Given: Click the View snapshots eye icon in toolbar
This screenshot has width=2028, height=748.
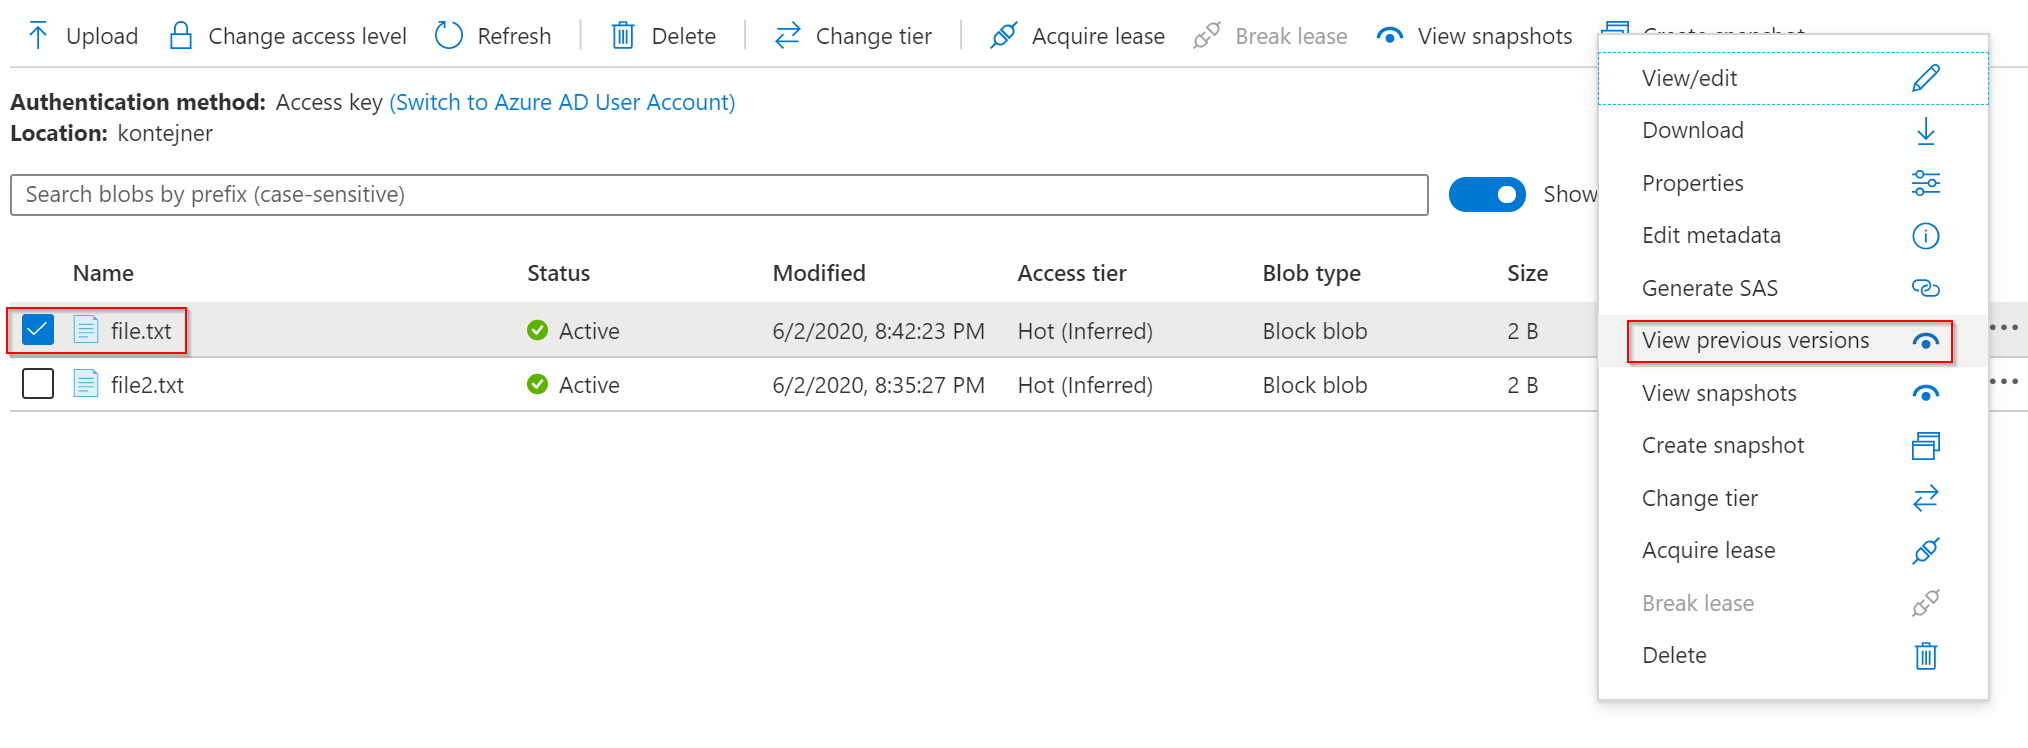Looking at the screenshot, I should pyautogui.click(x=1389, y=36).
